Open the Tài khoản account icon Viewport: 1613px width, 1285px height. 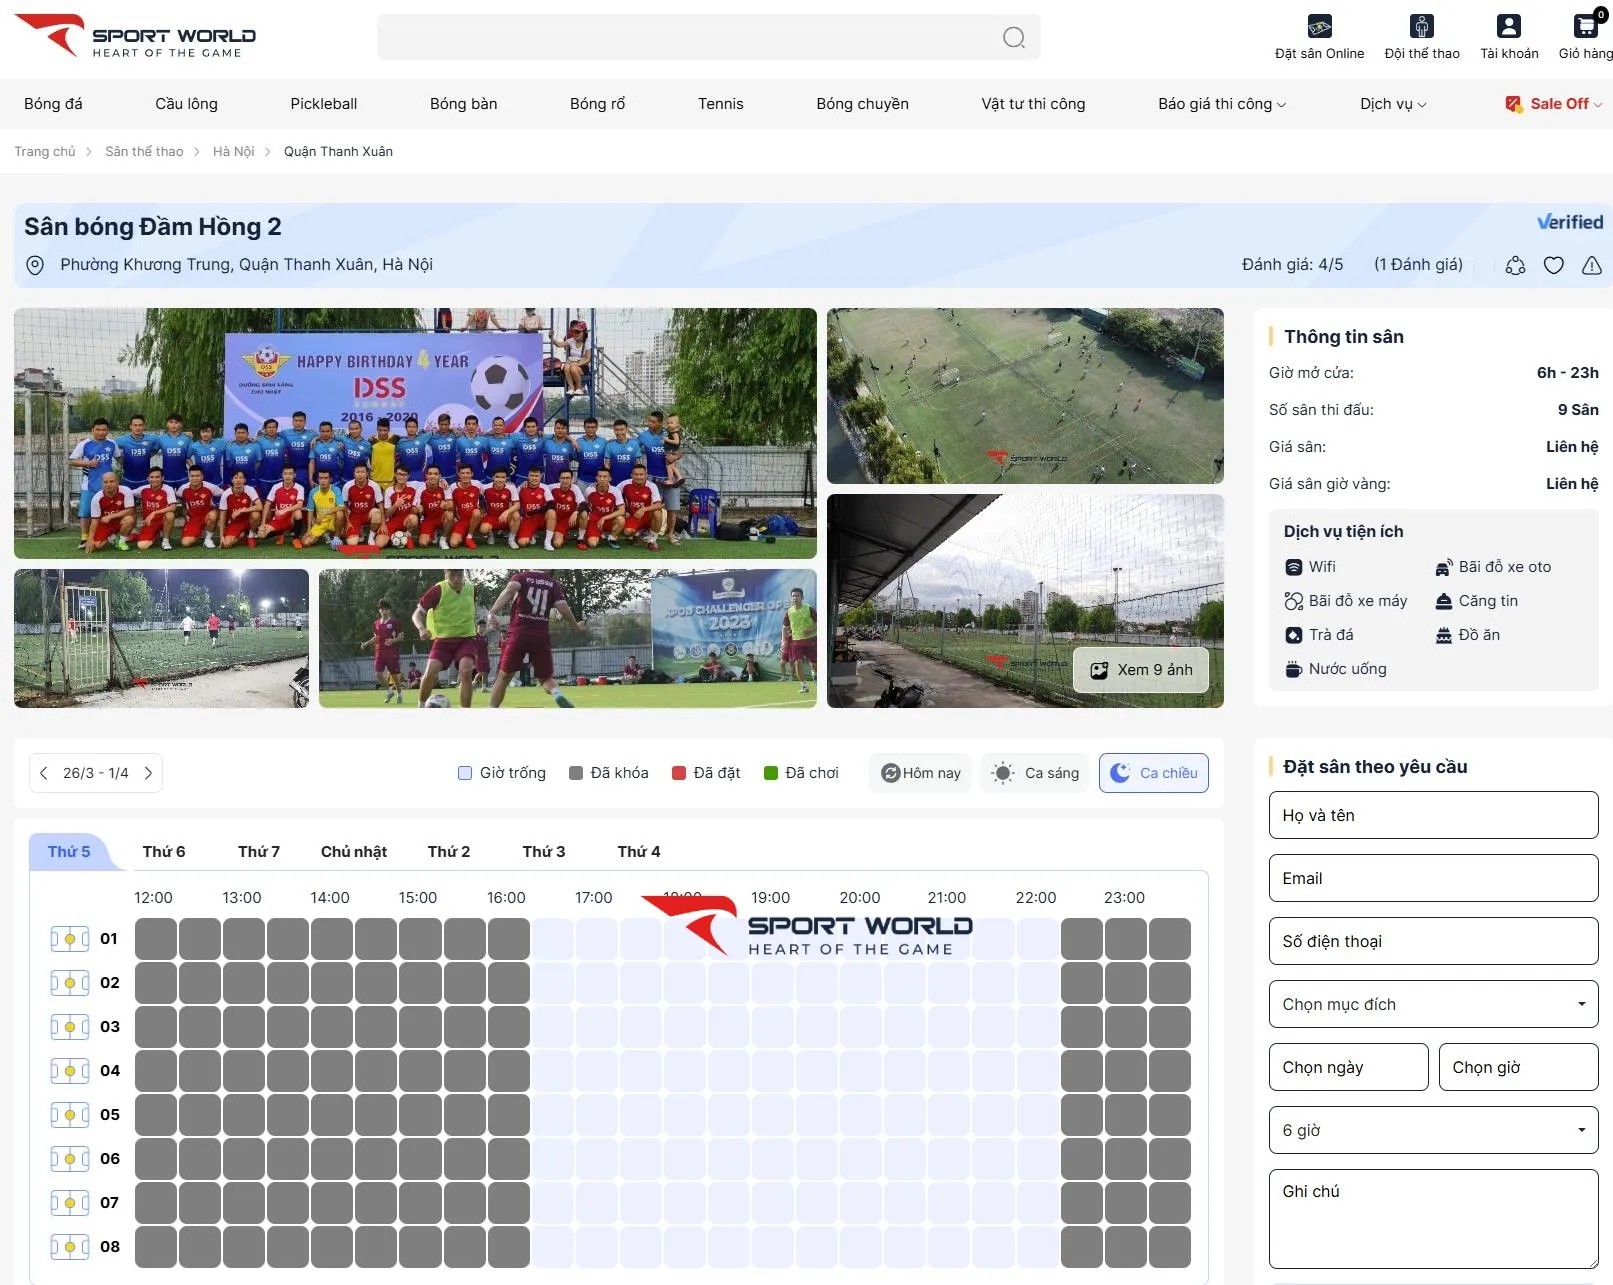coord(1508,27)
